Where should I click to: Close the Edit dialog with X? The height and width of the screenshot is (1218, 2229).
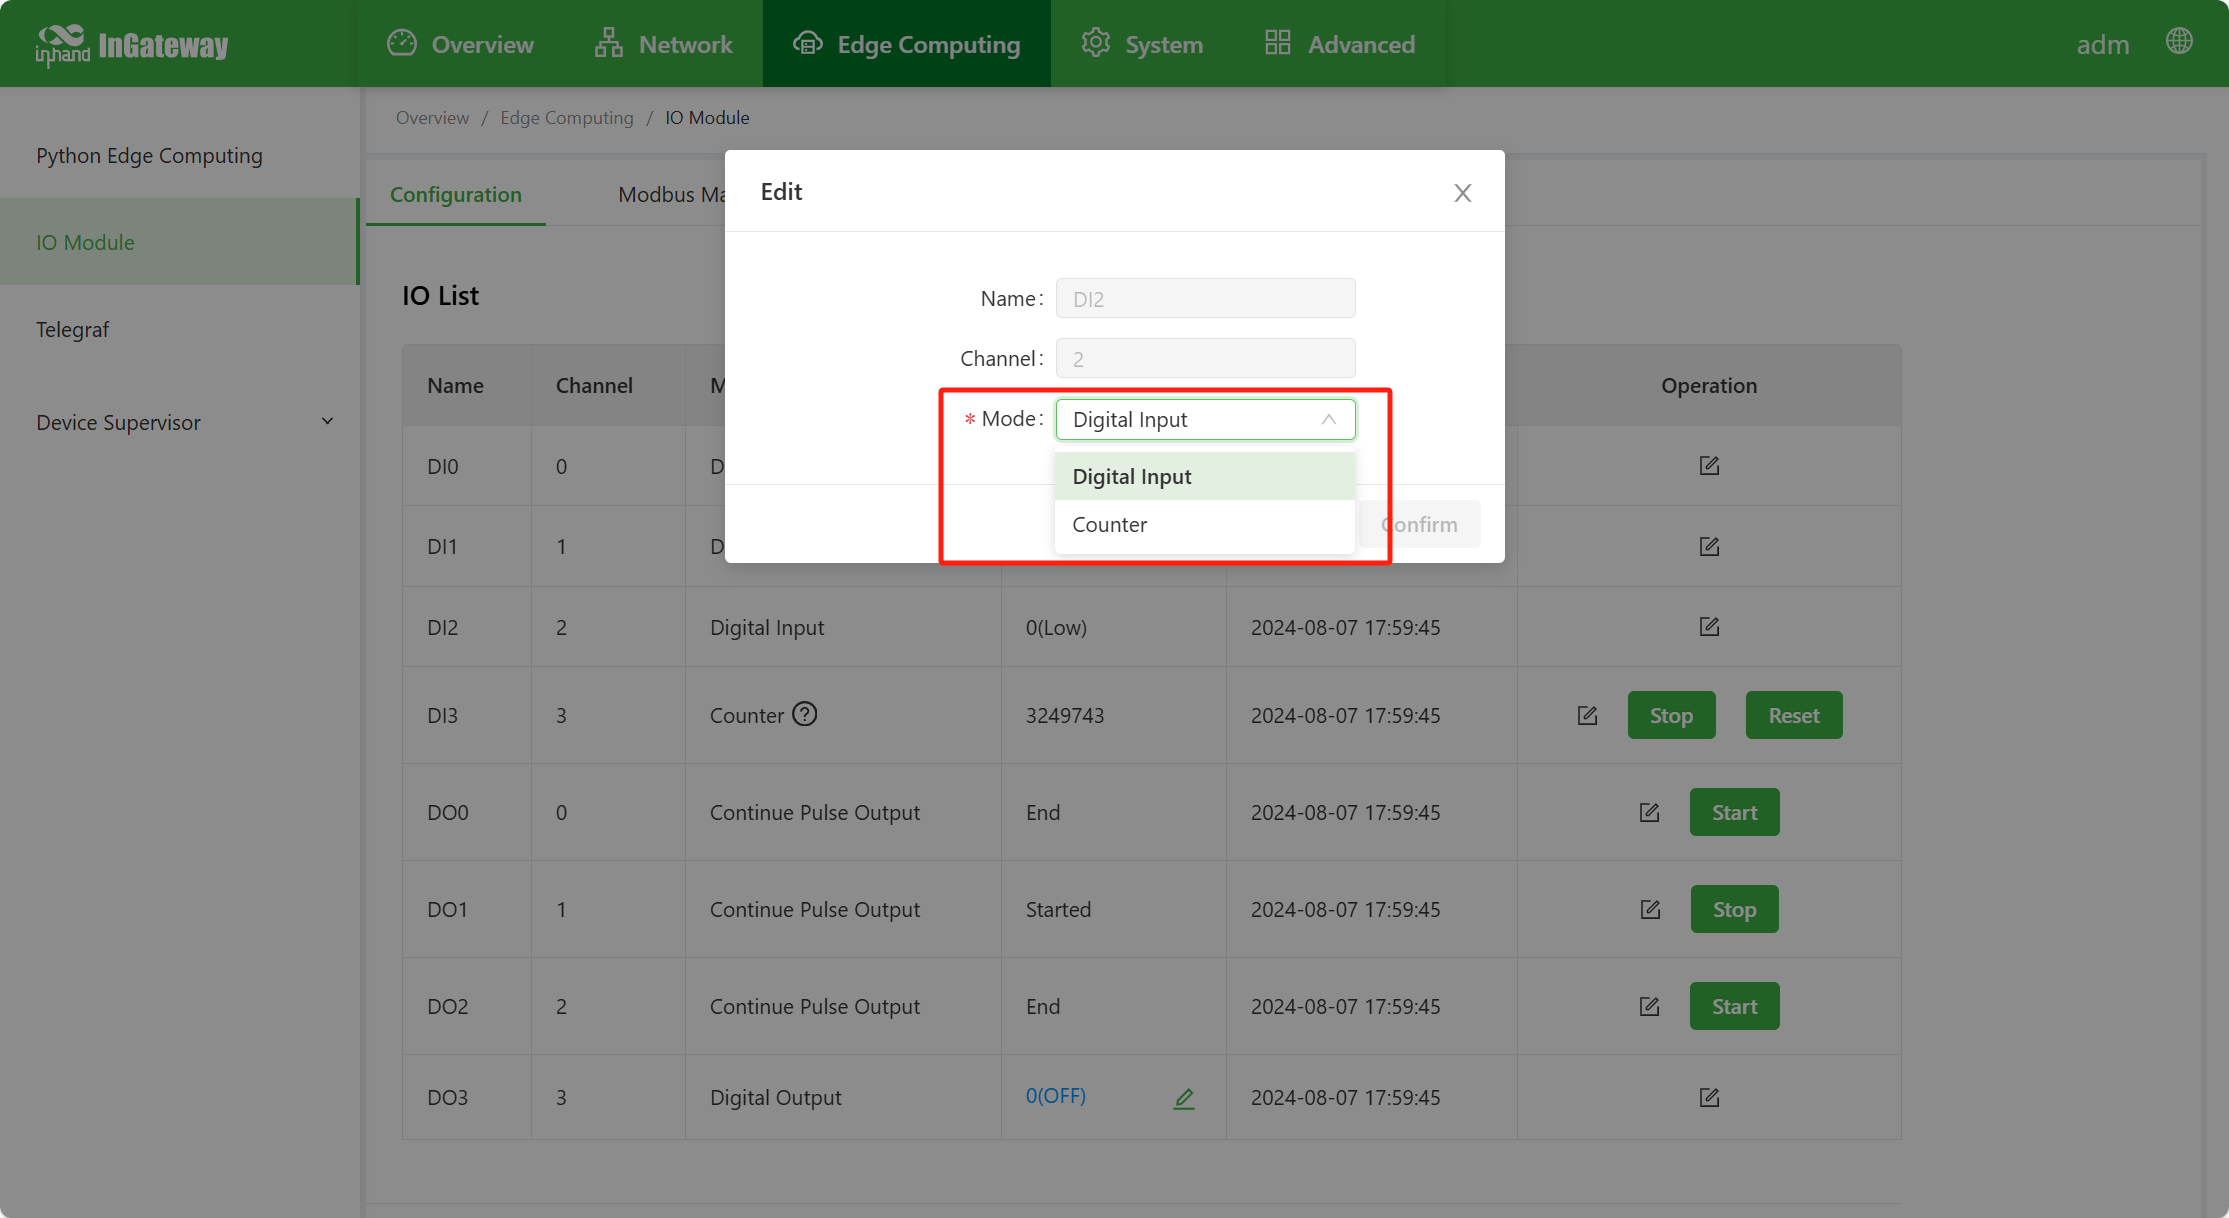(1462, 193)
